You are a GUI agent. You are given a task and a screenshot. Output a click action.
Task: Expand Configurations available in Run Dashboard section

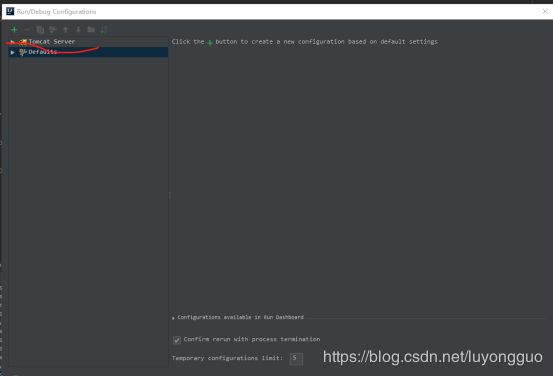point(173,318)
